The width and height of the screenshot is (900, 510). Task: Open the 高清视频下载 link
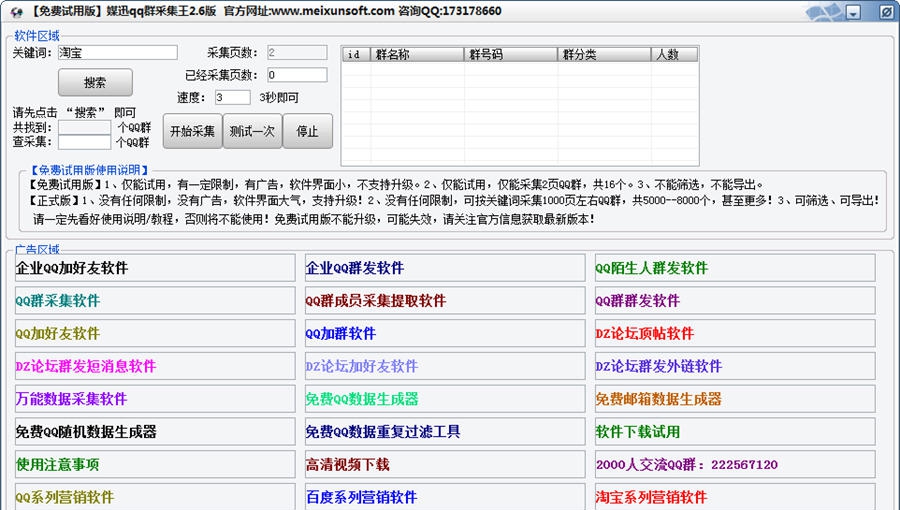point(445,464)
